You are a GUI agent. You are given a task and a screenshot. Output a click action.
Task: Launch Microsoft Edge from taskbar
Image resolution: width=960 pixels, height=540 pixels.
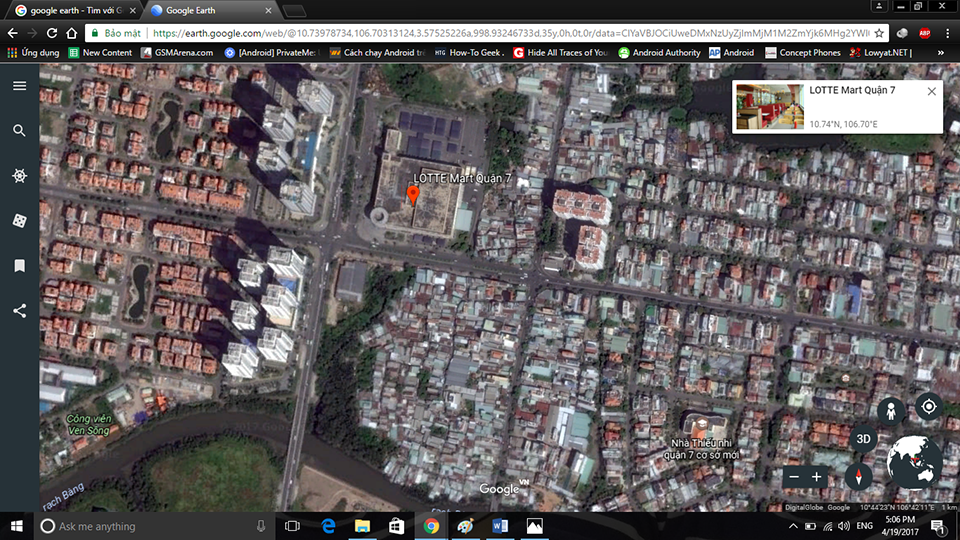click(328, 526)
